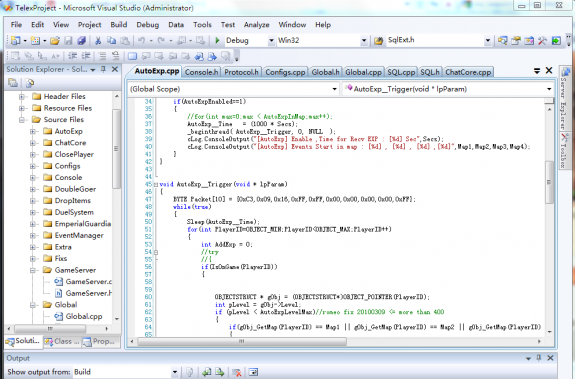Close the active AutoExp.cpp document
The width and height of the screenshot is (575, 379).
[549, 70]
